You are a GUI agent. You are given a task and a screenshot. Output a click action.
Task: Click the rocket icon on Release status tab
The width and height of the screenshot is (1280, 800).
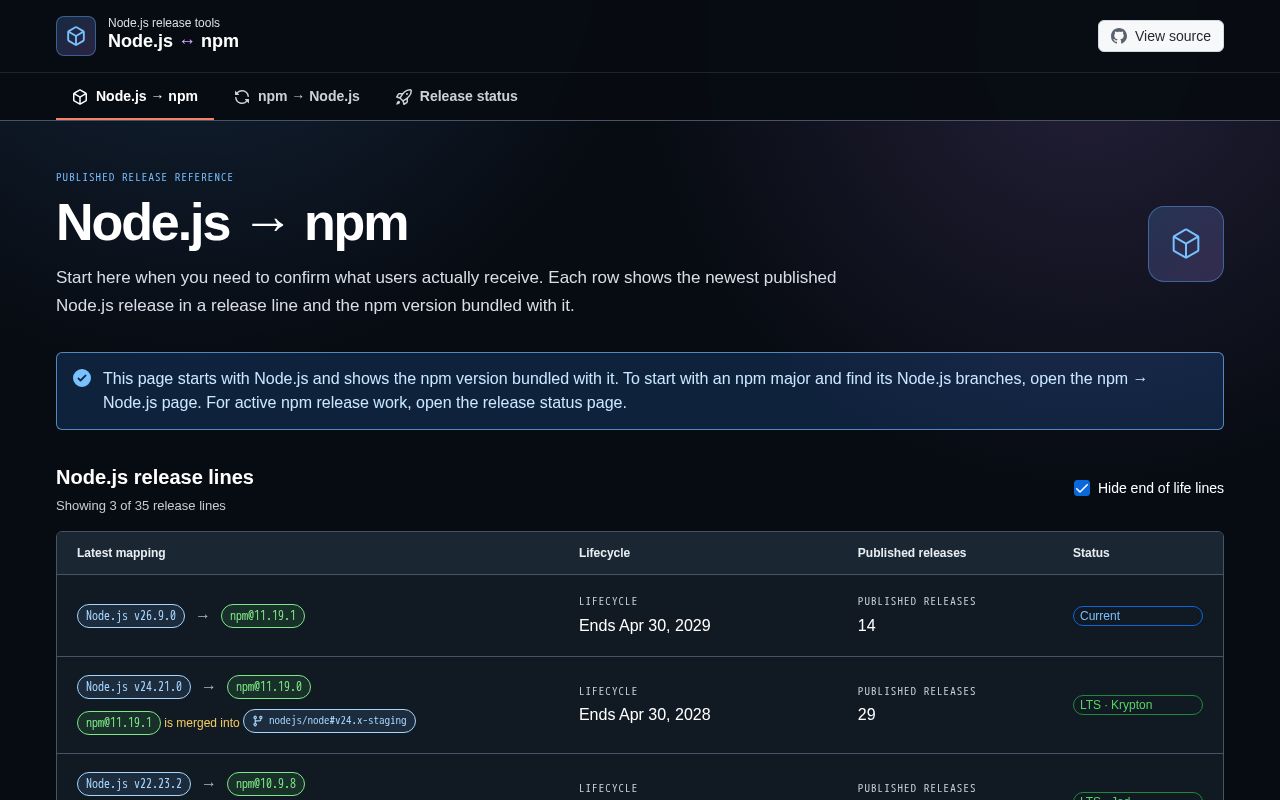pyautogui.click(x=404, y=97)
